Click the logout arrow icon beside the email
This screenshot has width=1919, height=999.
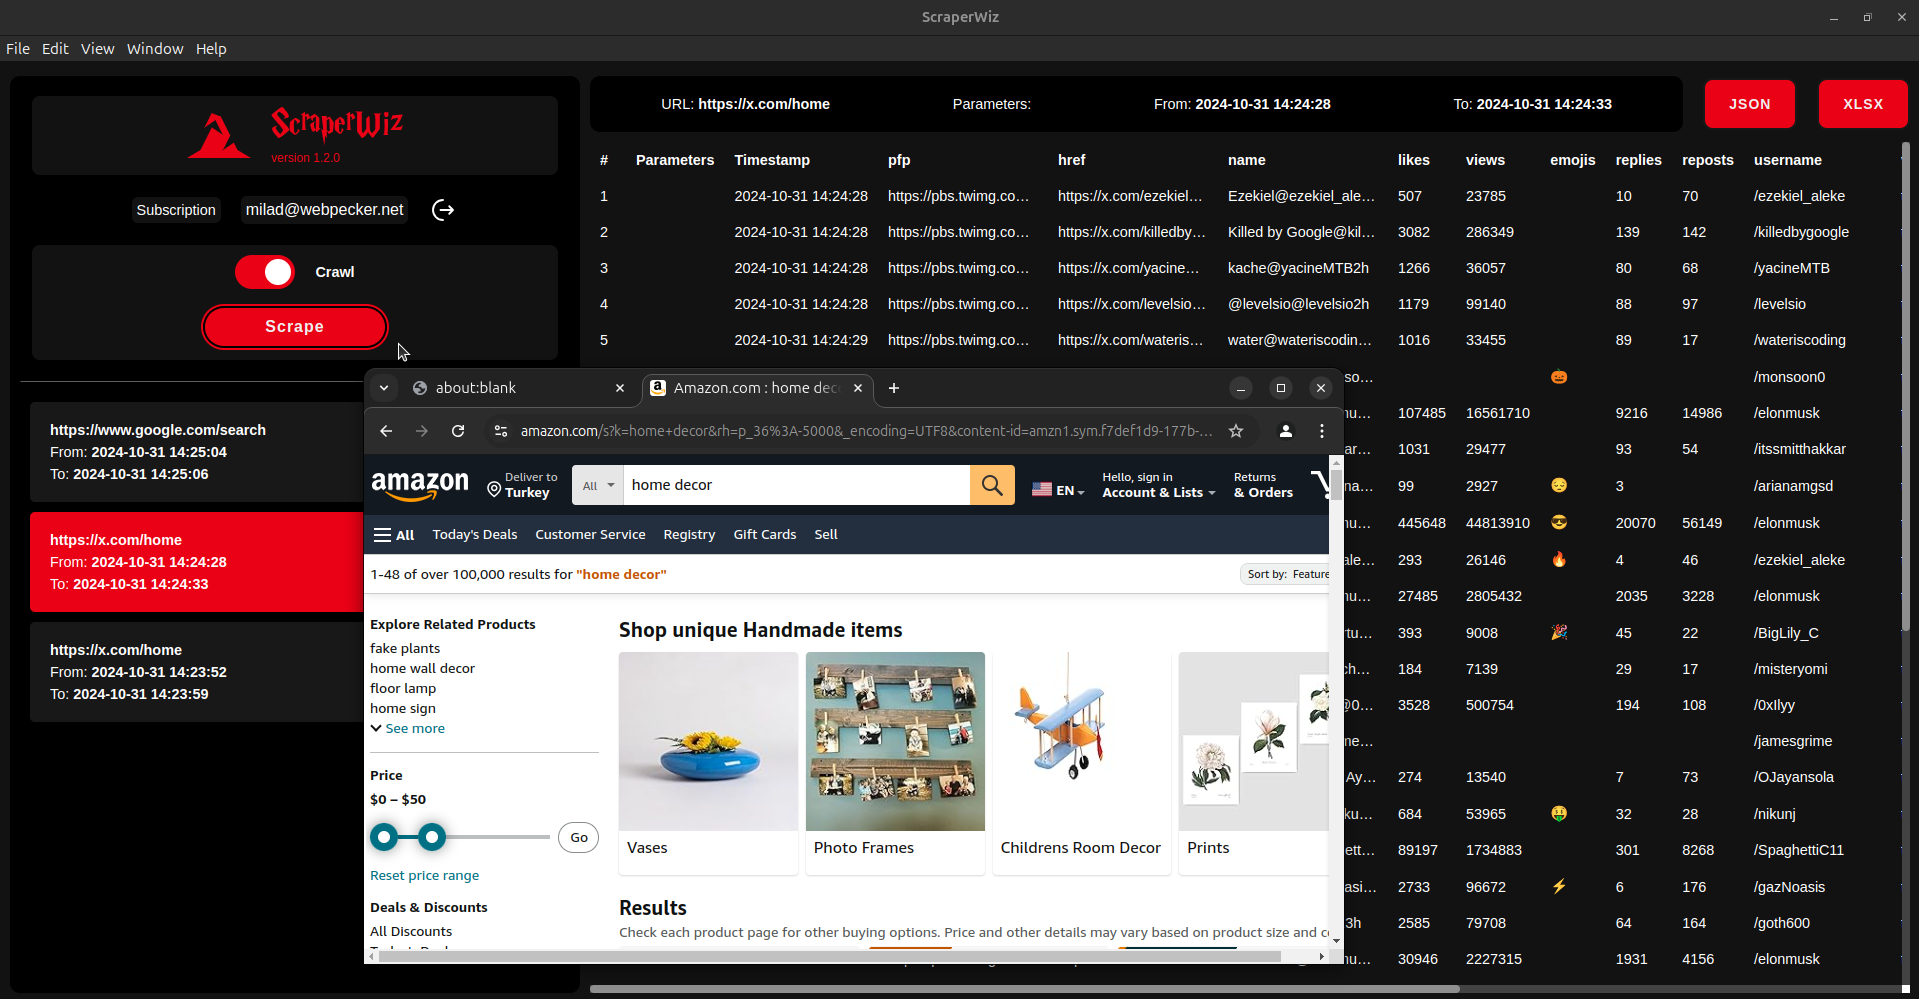[443, 210]
